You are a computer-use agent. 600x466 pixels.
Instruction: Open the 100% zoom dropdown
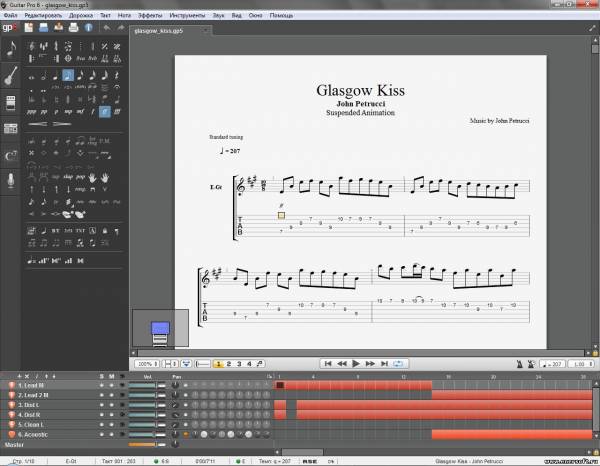147,364
